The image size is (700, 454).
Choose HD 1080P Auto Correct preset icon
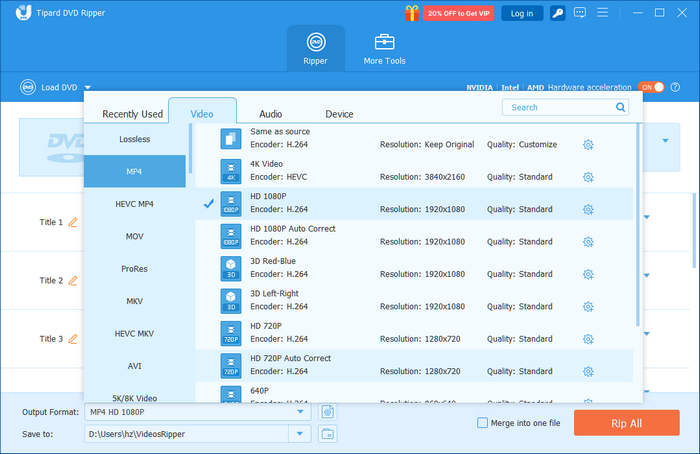(231, 236)
